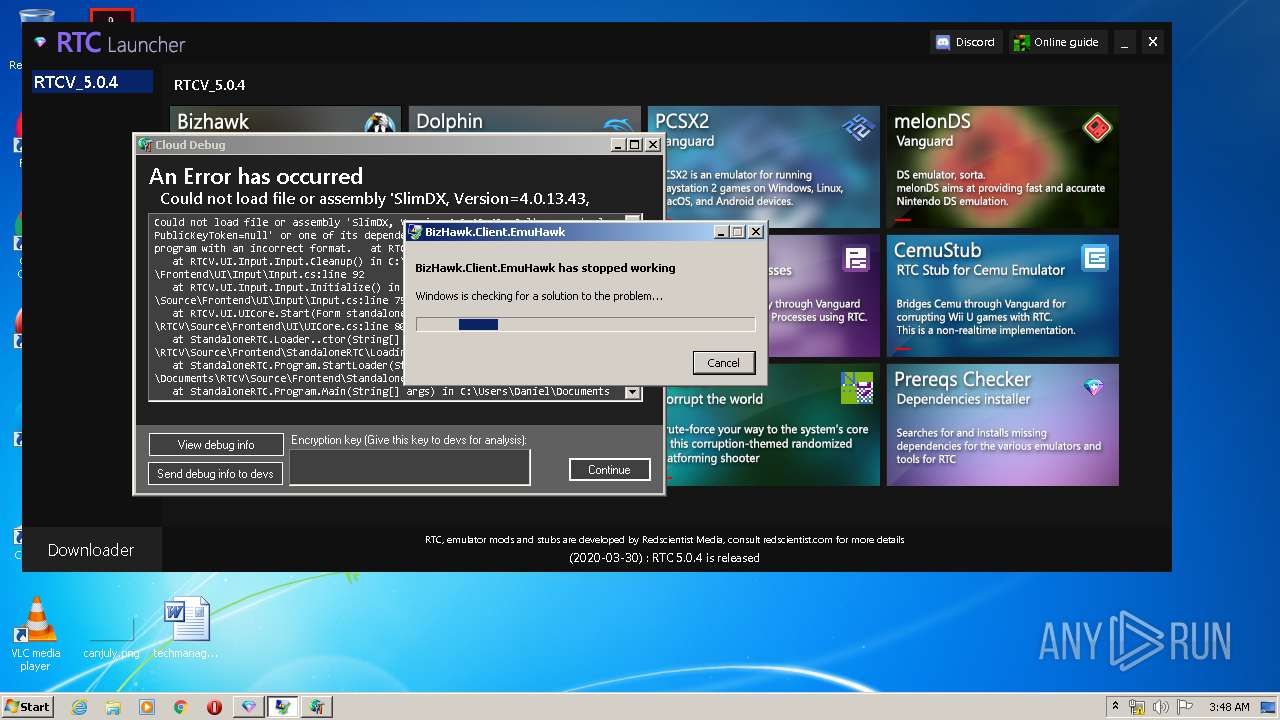Close the BizHawk.Client.EmuHawk dialog
Screen dimensions: 1280x720
click(x=755, y=231)
